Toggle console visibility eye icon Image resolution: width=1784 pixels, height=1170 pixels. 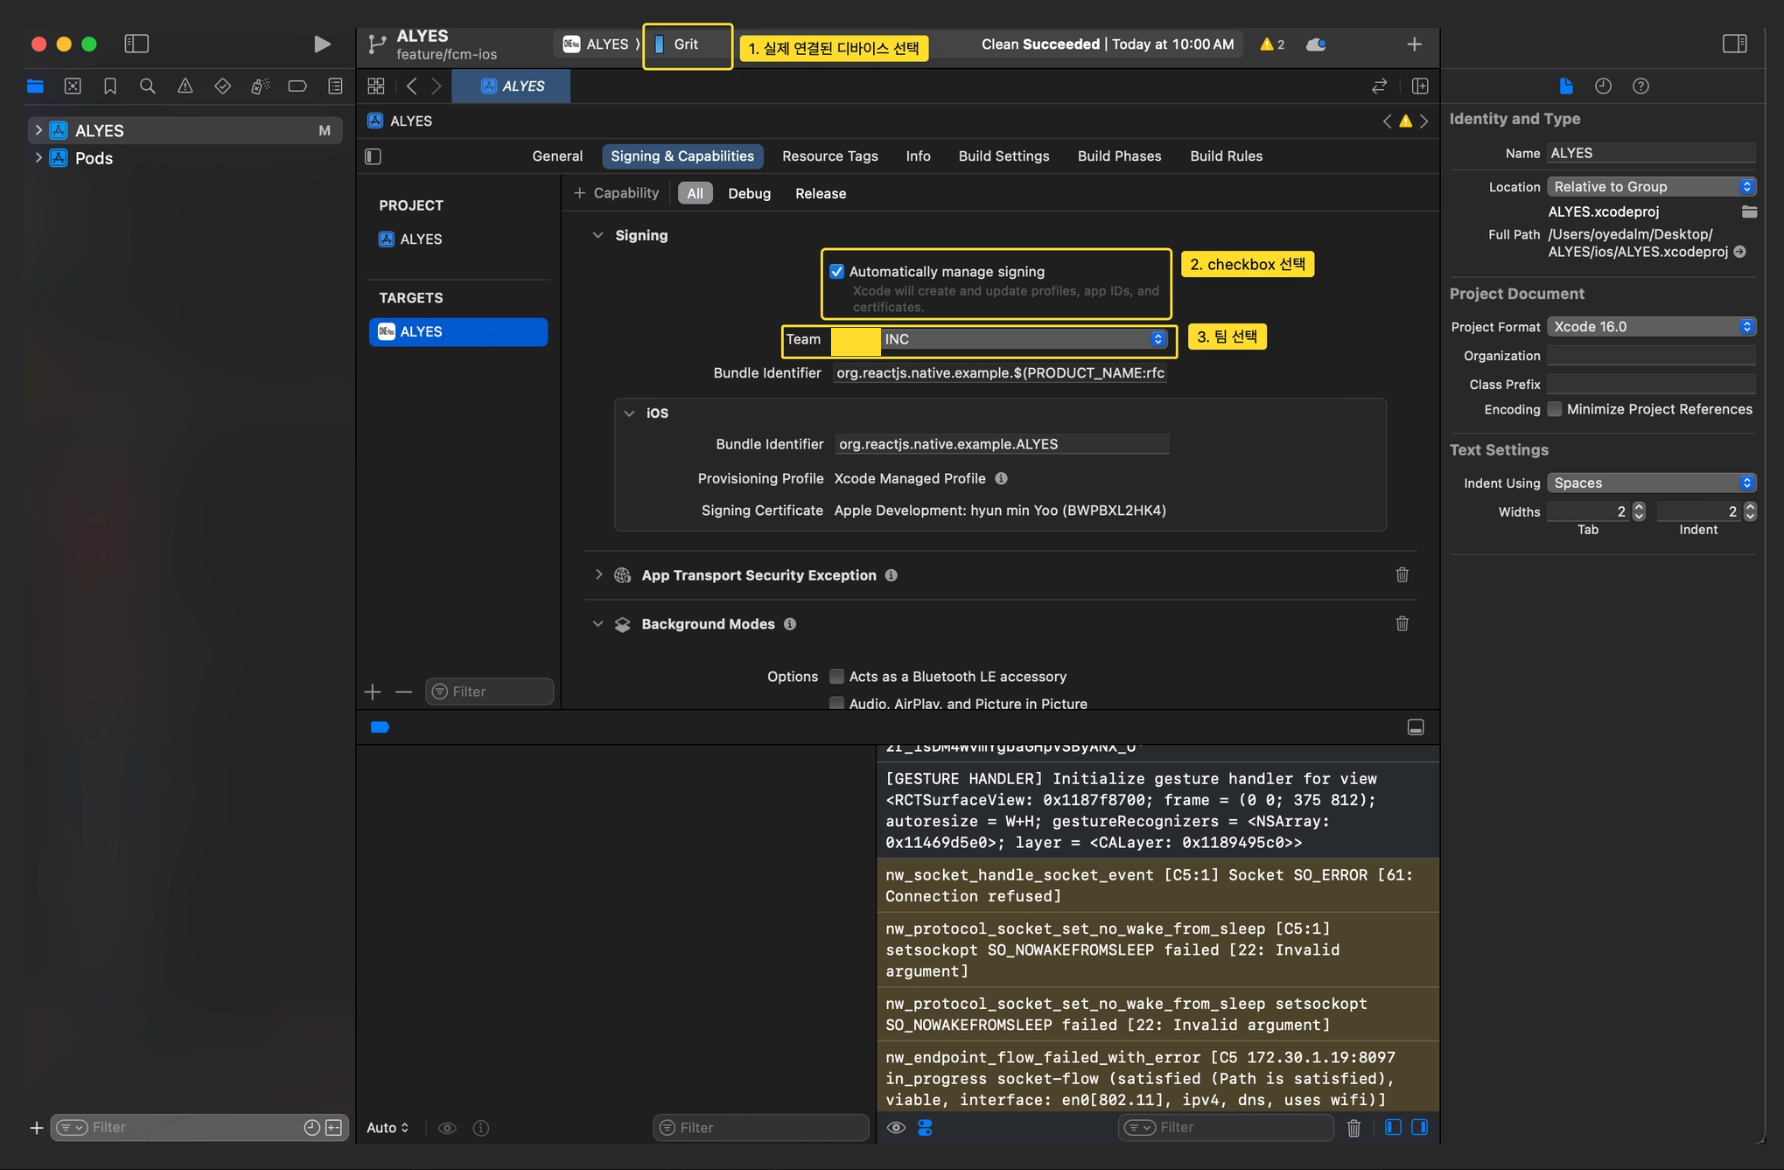click(896, 1128)
